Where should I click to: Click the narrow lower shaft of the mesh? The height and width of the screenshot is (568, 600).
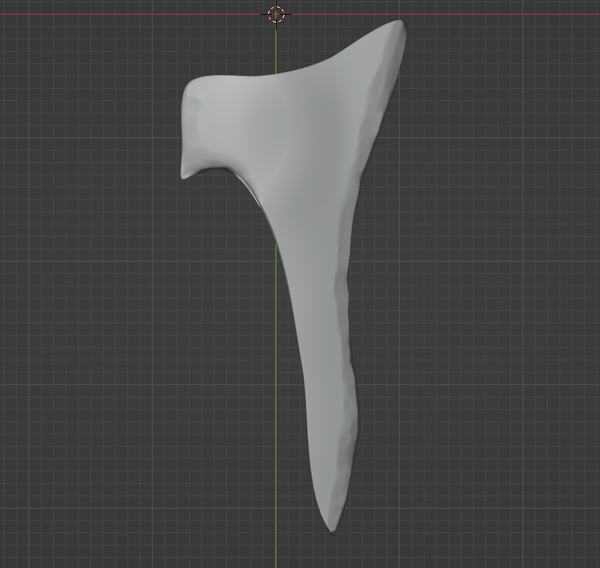pyautogui.click(x=325, y=380)
